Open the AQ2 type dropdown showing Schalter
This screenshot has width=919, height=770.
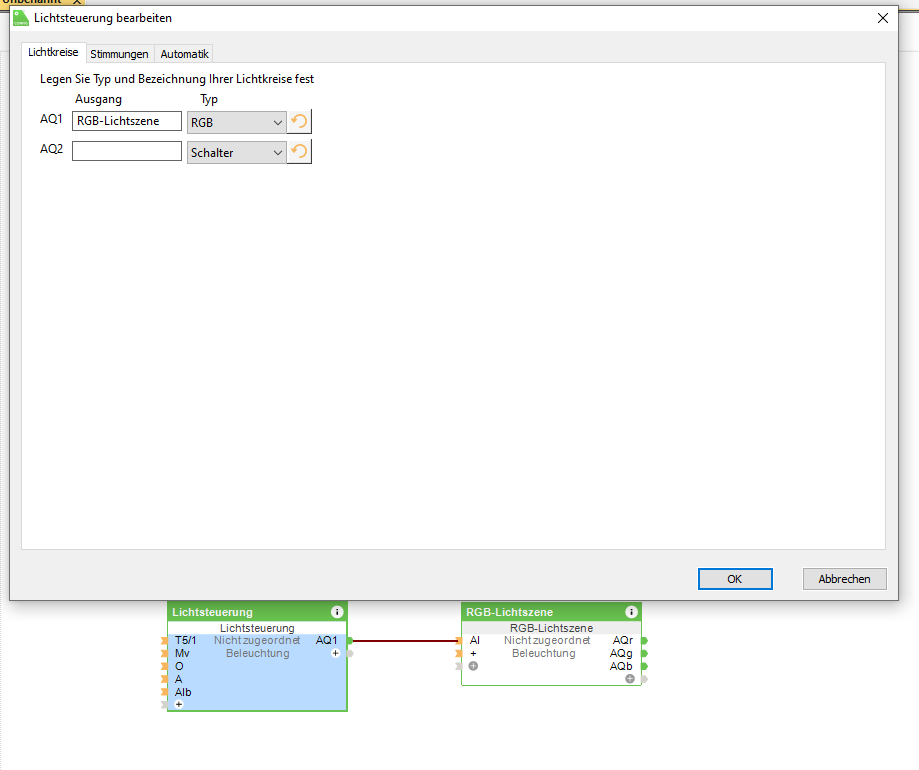(x=236, y=152)
